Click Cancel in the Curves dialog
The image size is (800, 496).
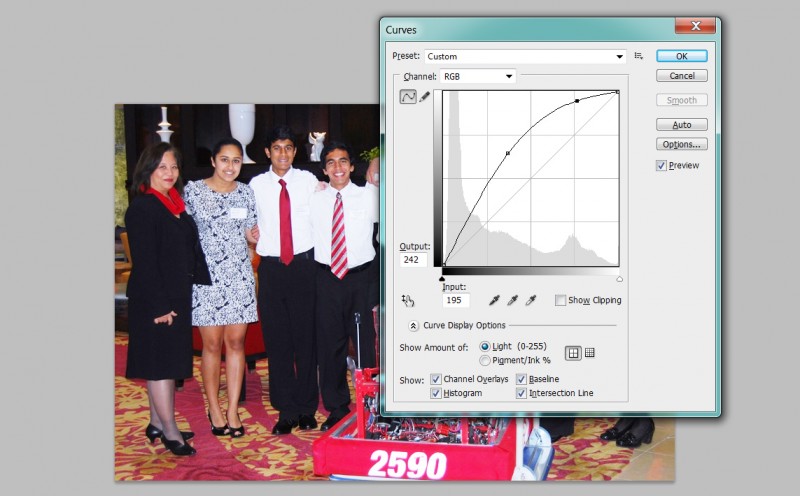coord(682,76)
